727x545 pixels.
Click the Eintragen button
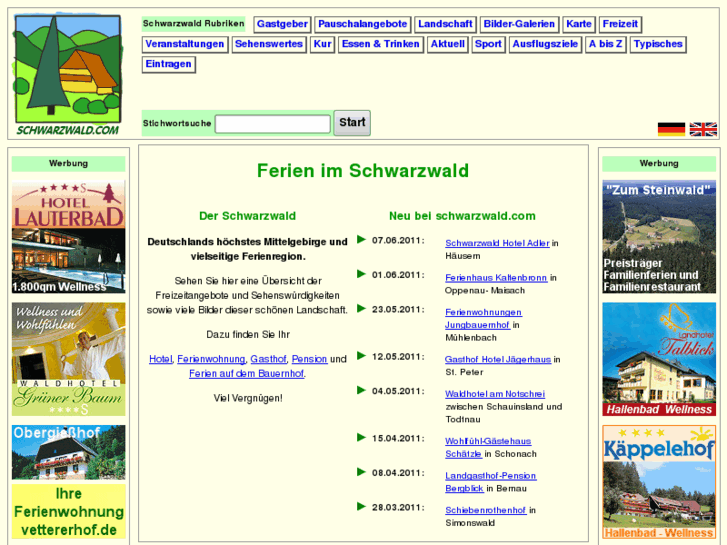168,64
